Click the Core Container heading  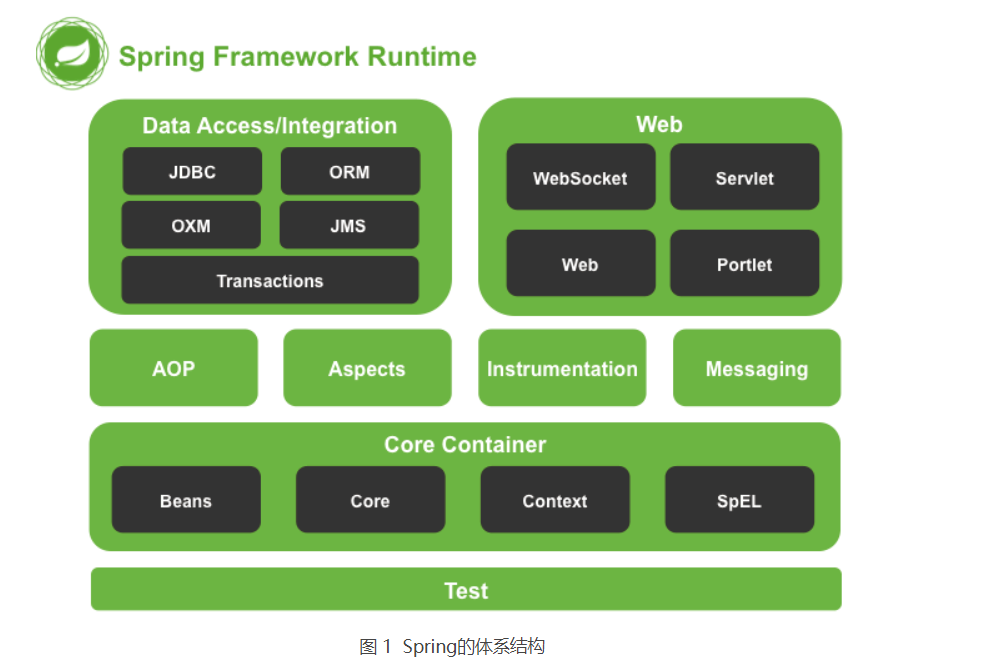(x=465, y=444)
